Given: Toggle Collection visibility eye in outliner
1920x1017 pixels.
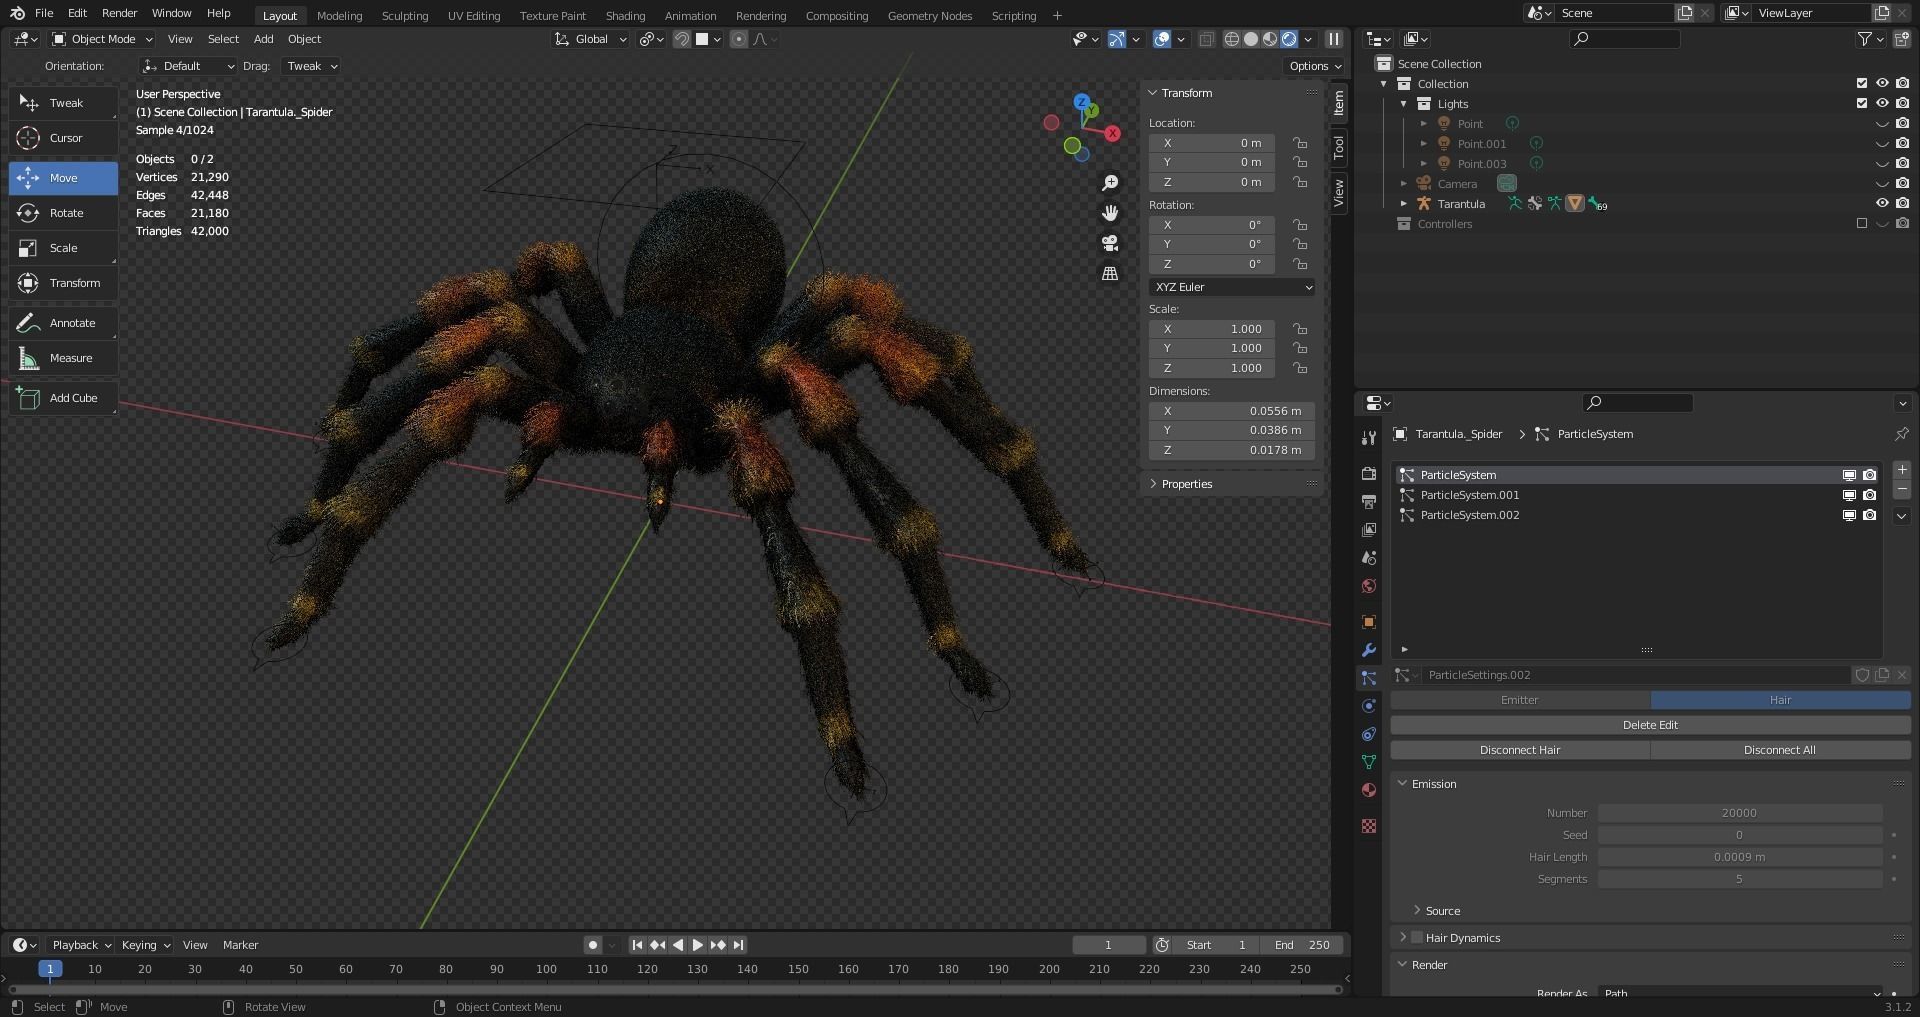Looking at the screenshot, I should coord(1882,84).
